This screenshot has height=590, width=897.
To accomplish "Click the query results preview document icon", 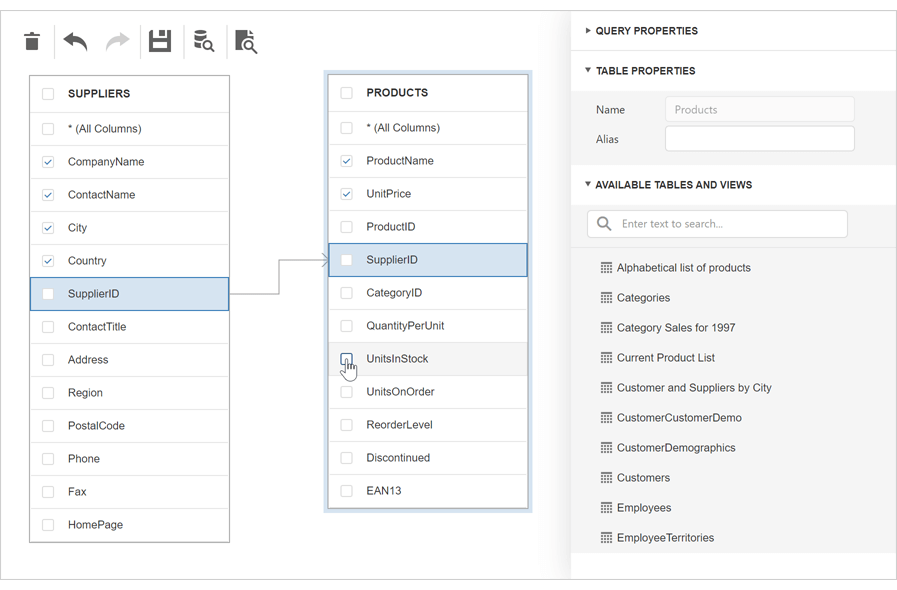I will pyautogui.click(x=245, y=41).
